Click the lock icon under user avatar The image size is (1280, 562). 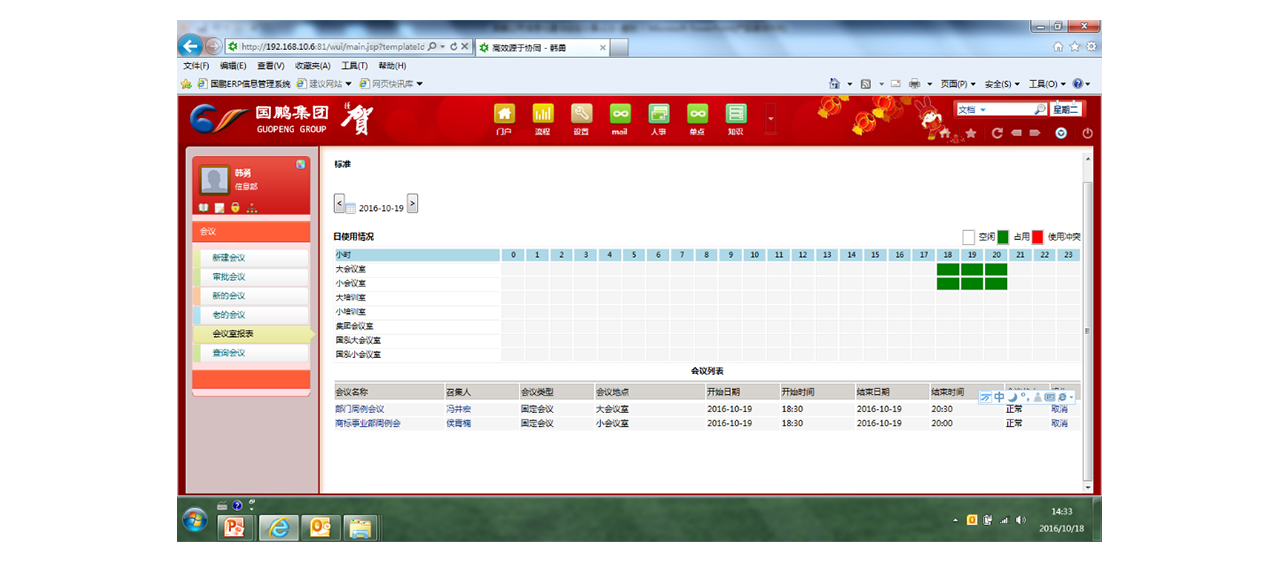click(x=235, y=208)
